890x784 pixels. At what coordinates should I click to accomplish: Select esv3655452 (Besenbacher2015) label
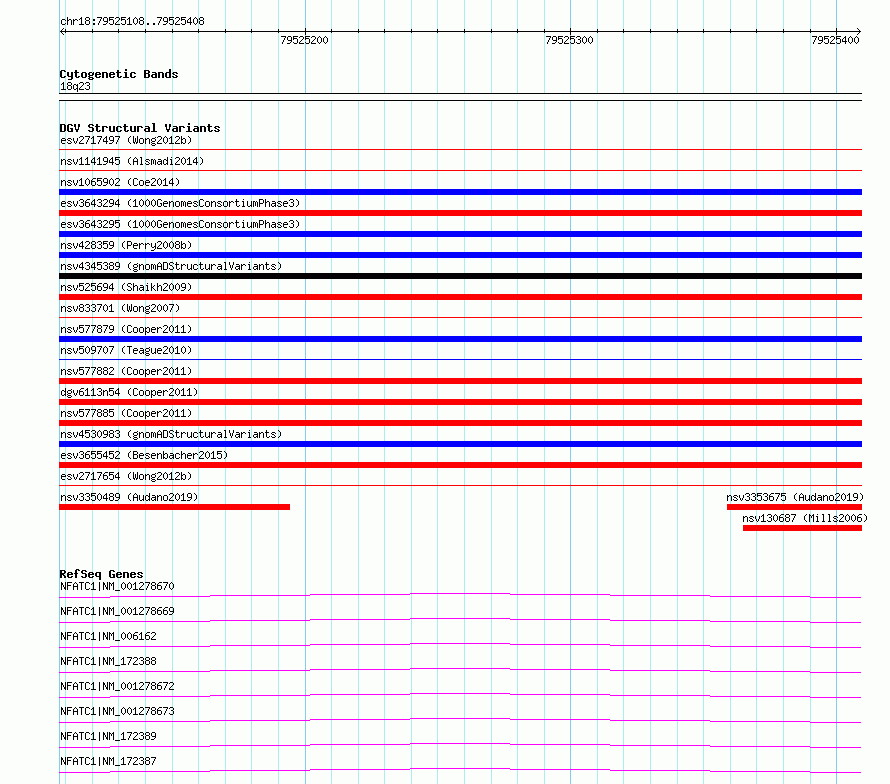pyautogui.click(x=144, y=455)
